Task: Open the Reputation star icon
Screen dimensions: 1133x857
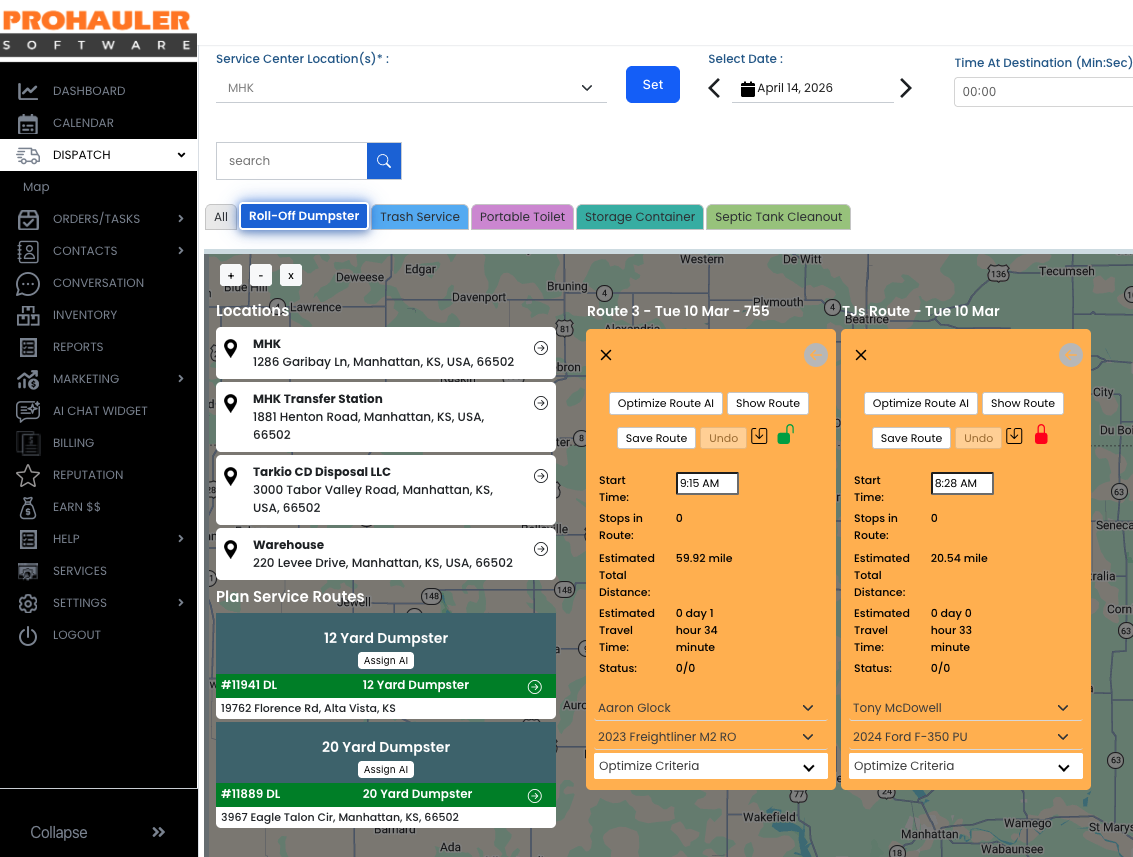Action: click(27, 475)
